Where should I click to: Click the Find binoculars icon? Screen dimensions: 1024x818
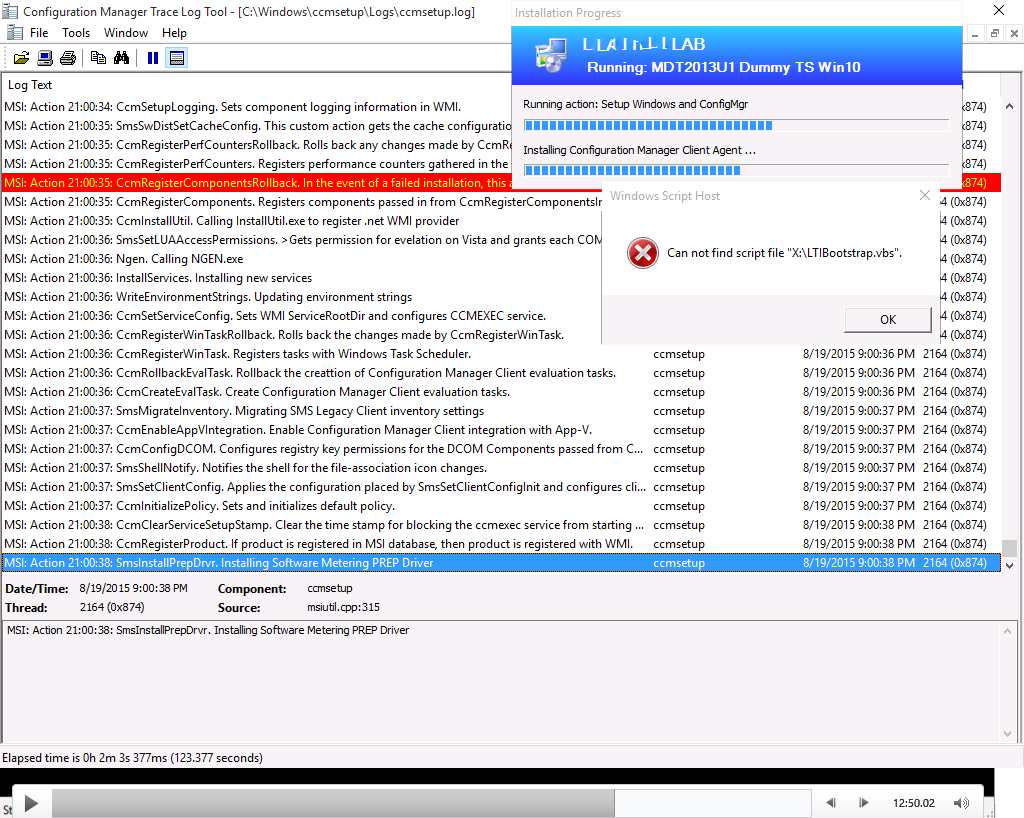(121, 58)
